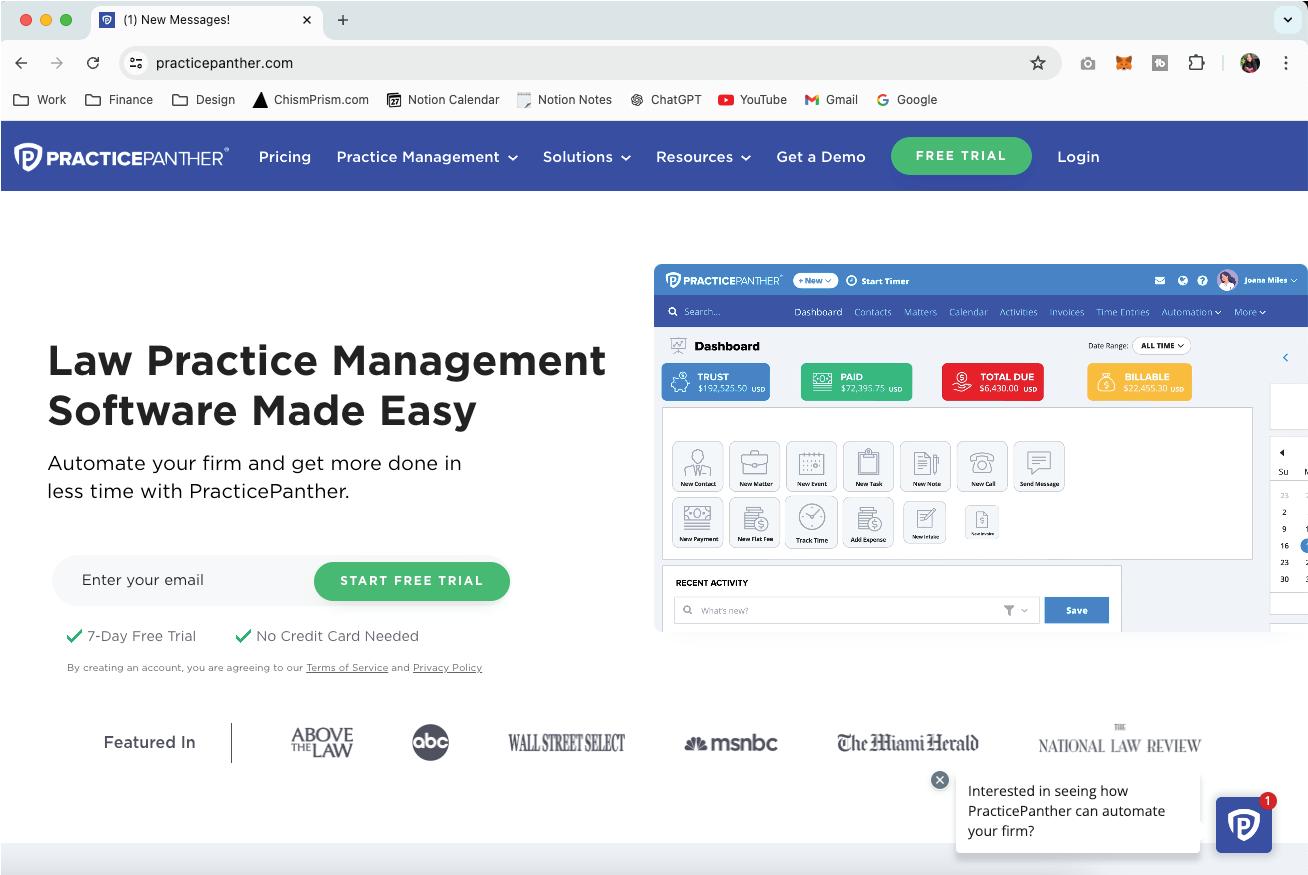The image size is (1308, 875).
Task: Open the Date Range ALL TIME dropdown
Action: coord(1162,346)
